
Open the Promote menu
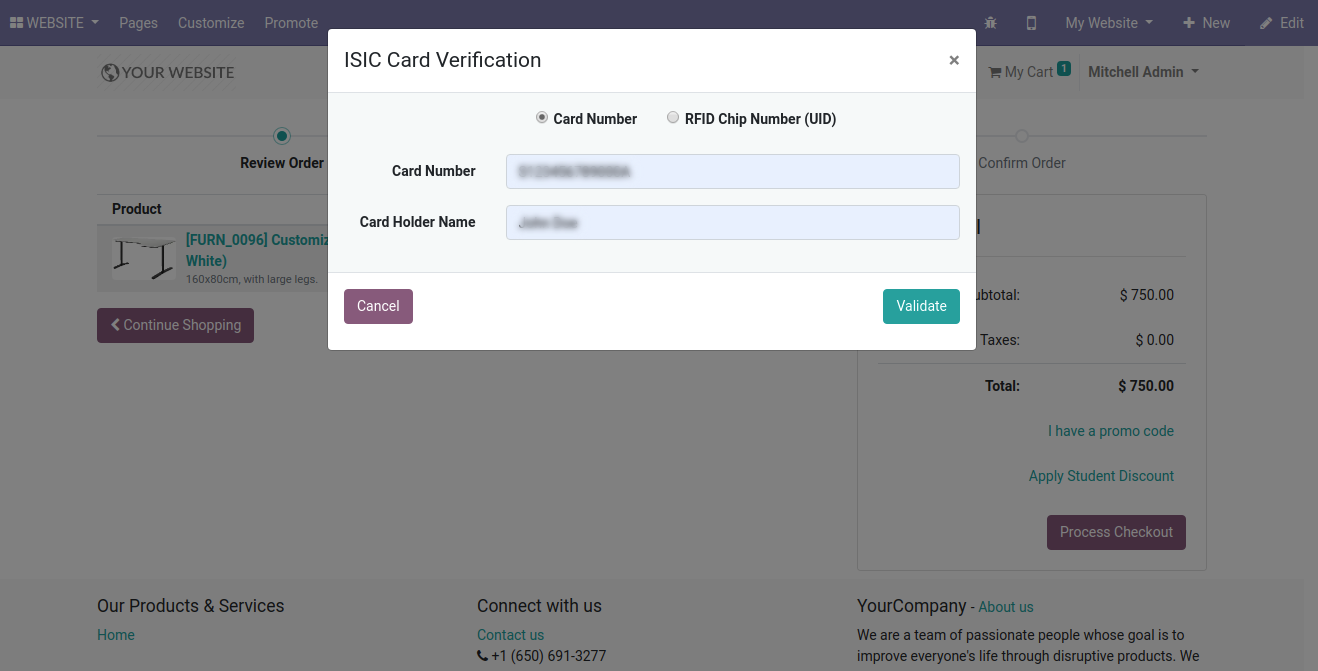tap(291, 22)
